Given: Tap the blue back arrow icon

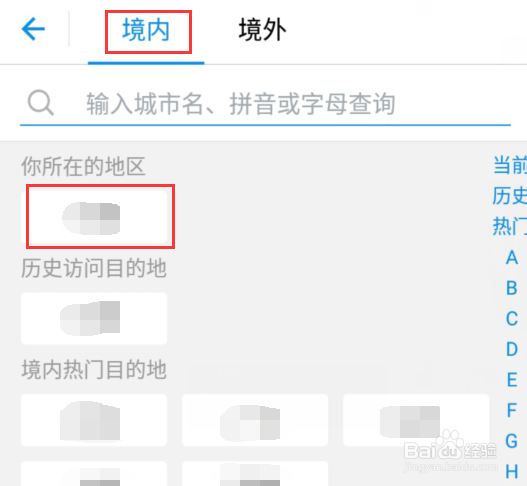Looking at the screenshot, I should point(33,29).
